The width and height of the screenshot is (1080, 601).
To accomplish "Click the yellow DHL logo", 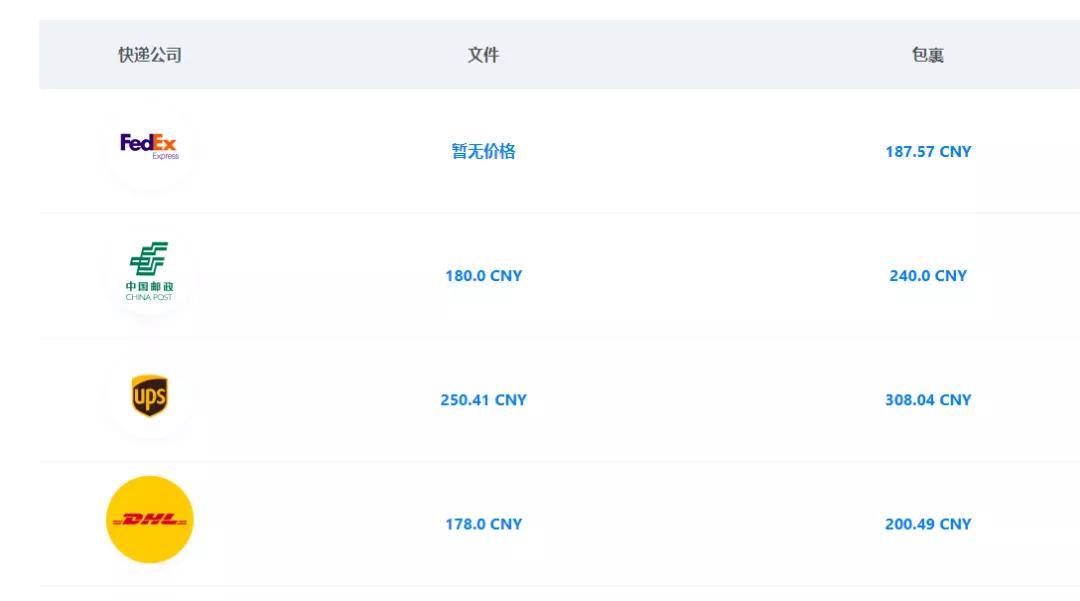I will 150,520.
